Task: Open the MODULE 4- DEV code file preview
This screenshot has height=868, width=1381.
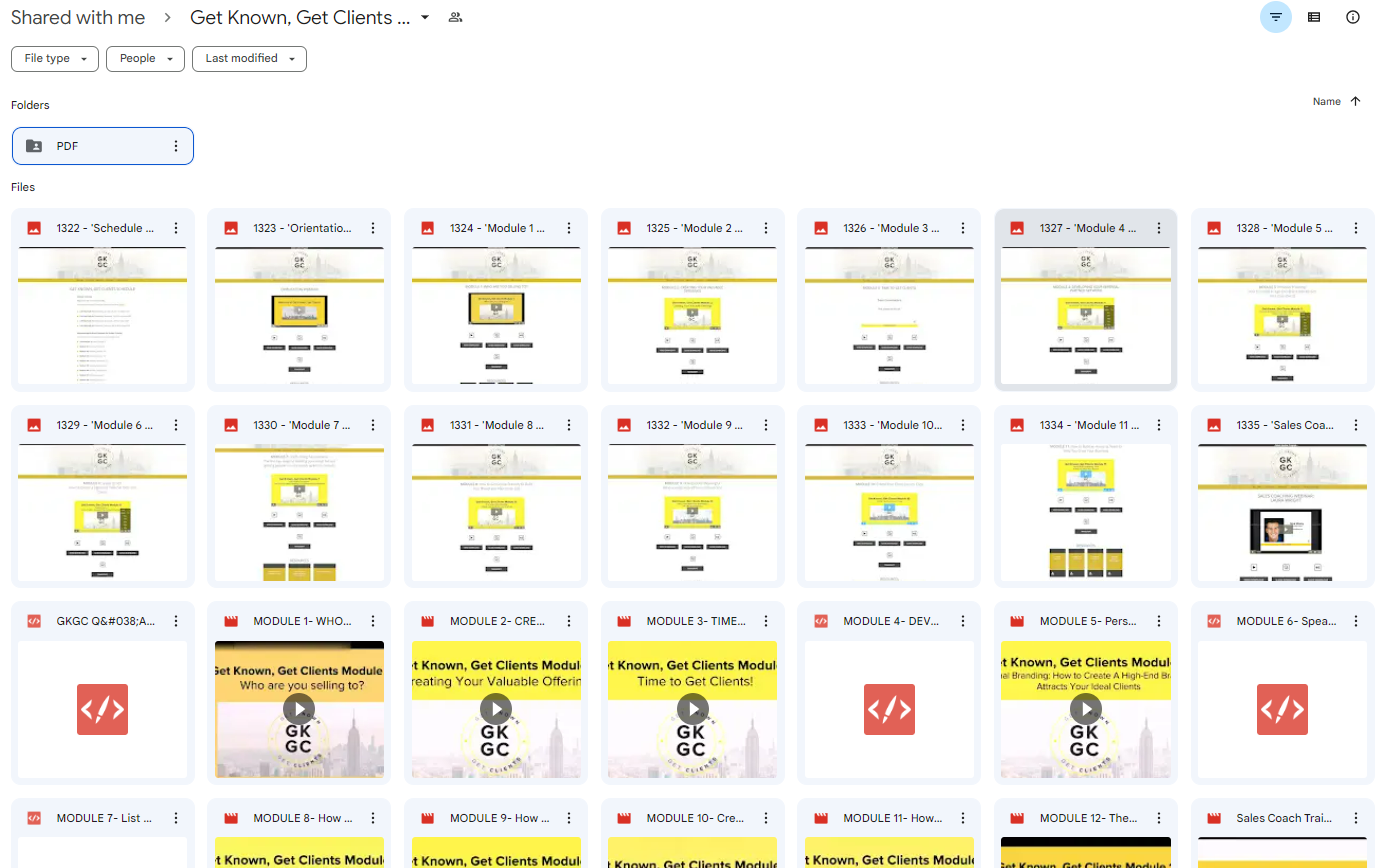Action: (889, 709)
